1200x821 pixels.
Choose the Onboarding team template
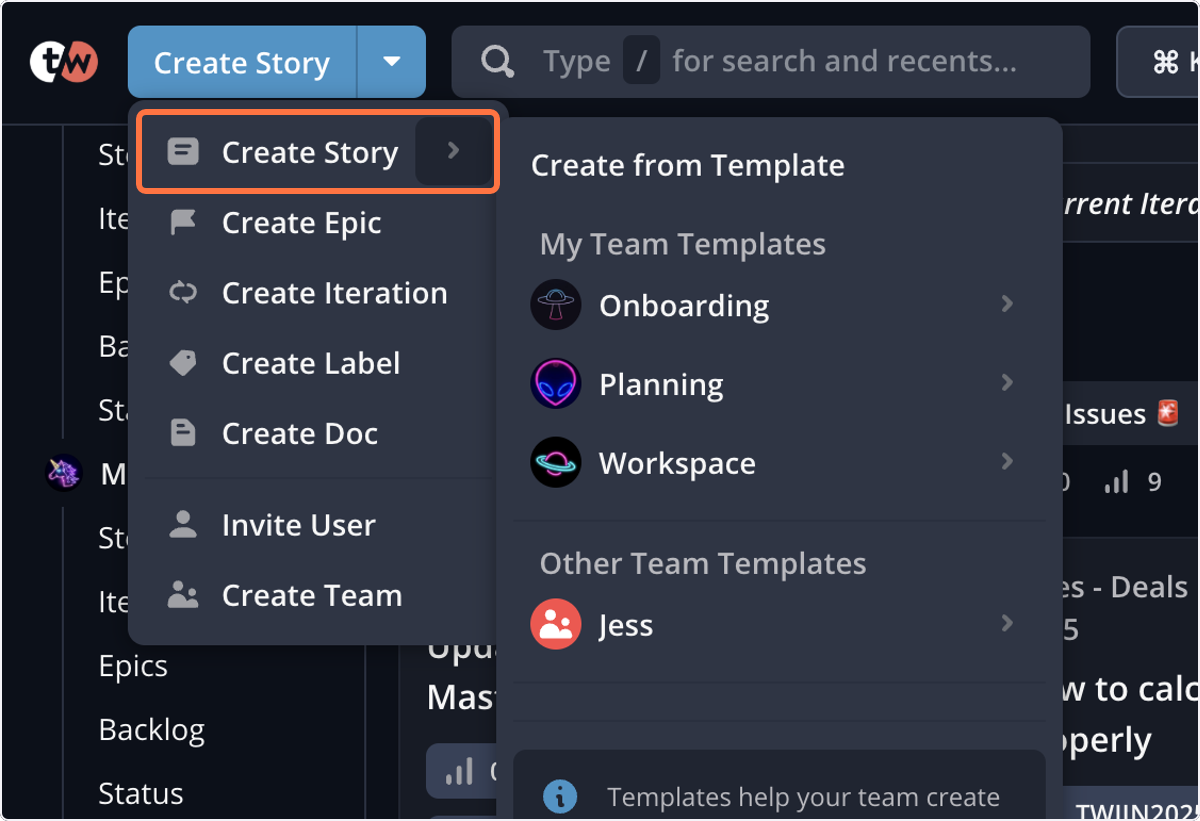(778, 305)
